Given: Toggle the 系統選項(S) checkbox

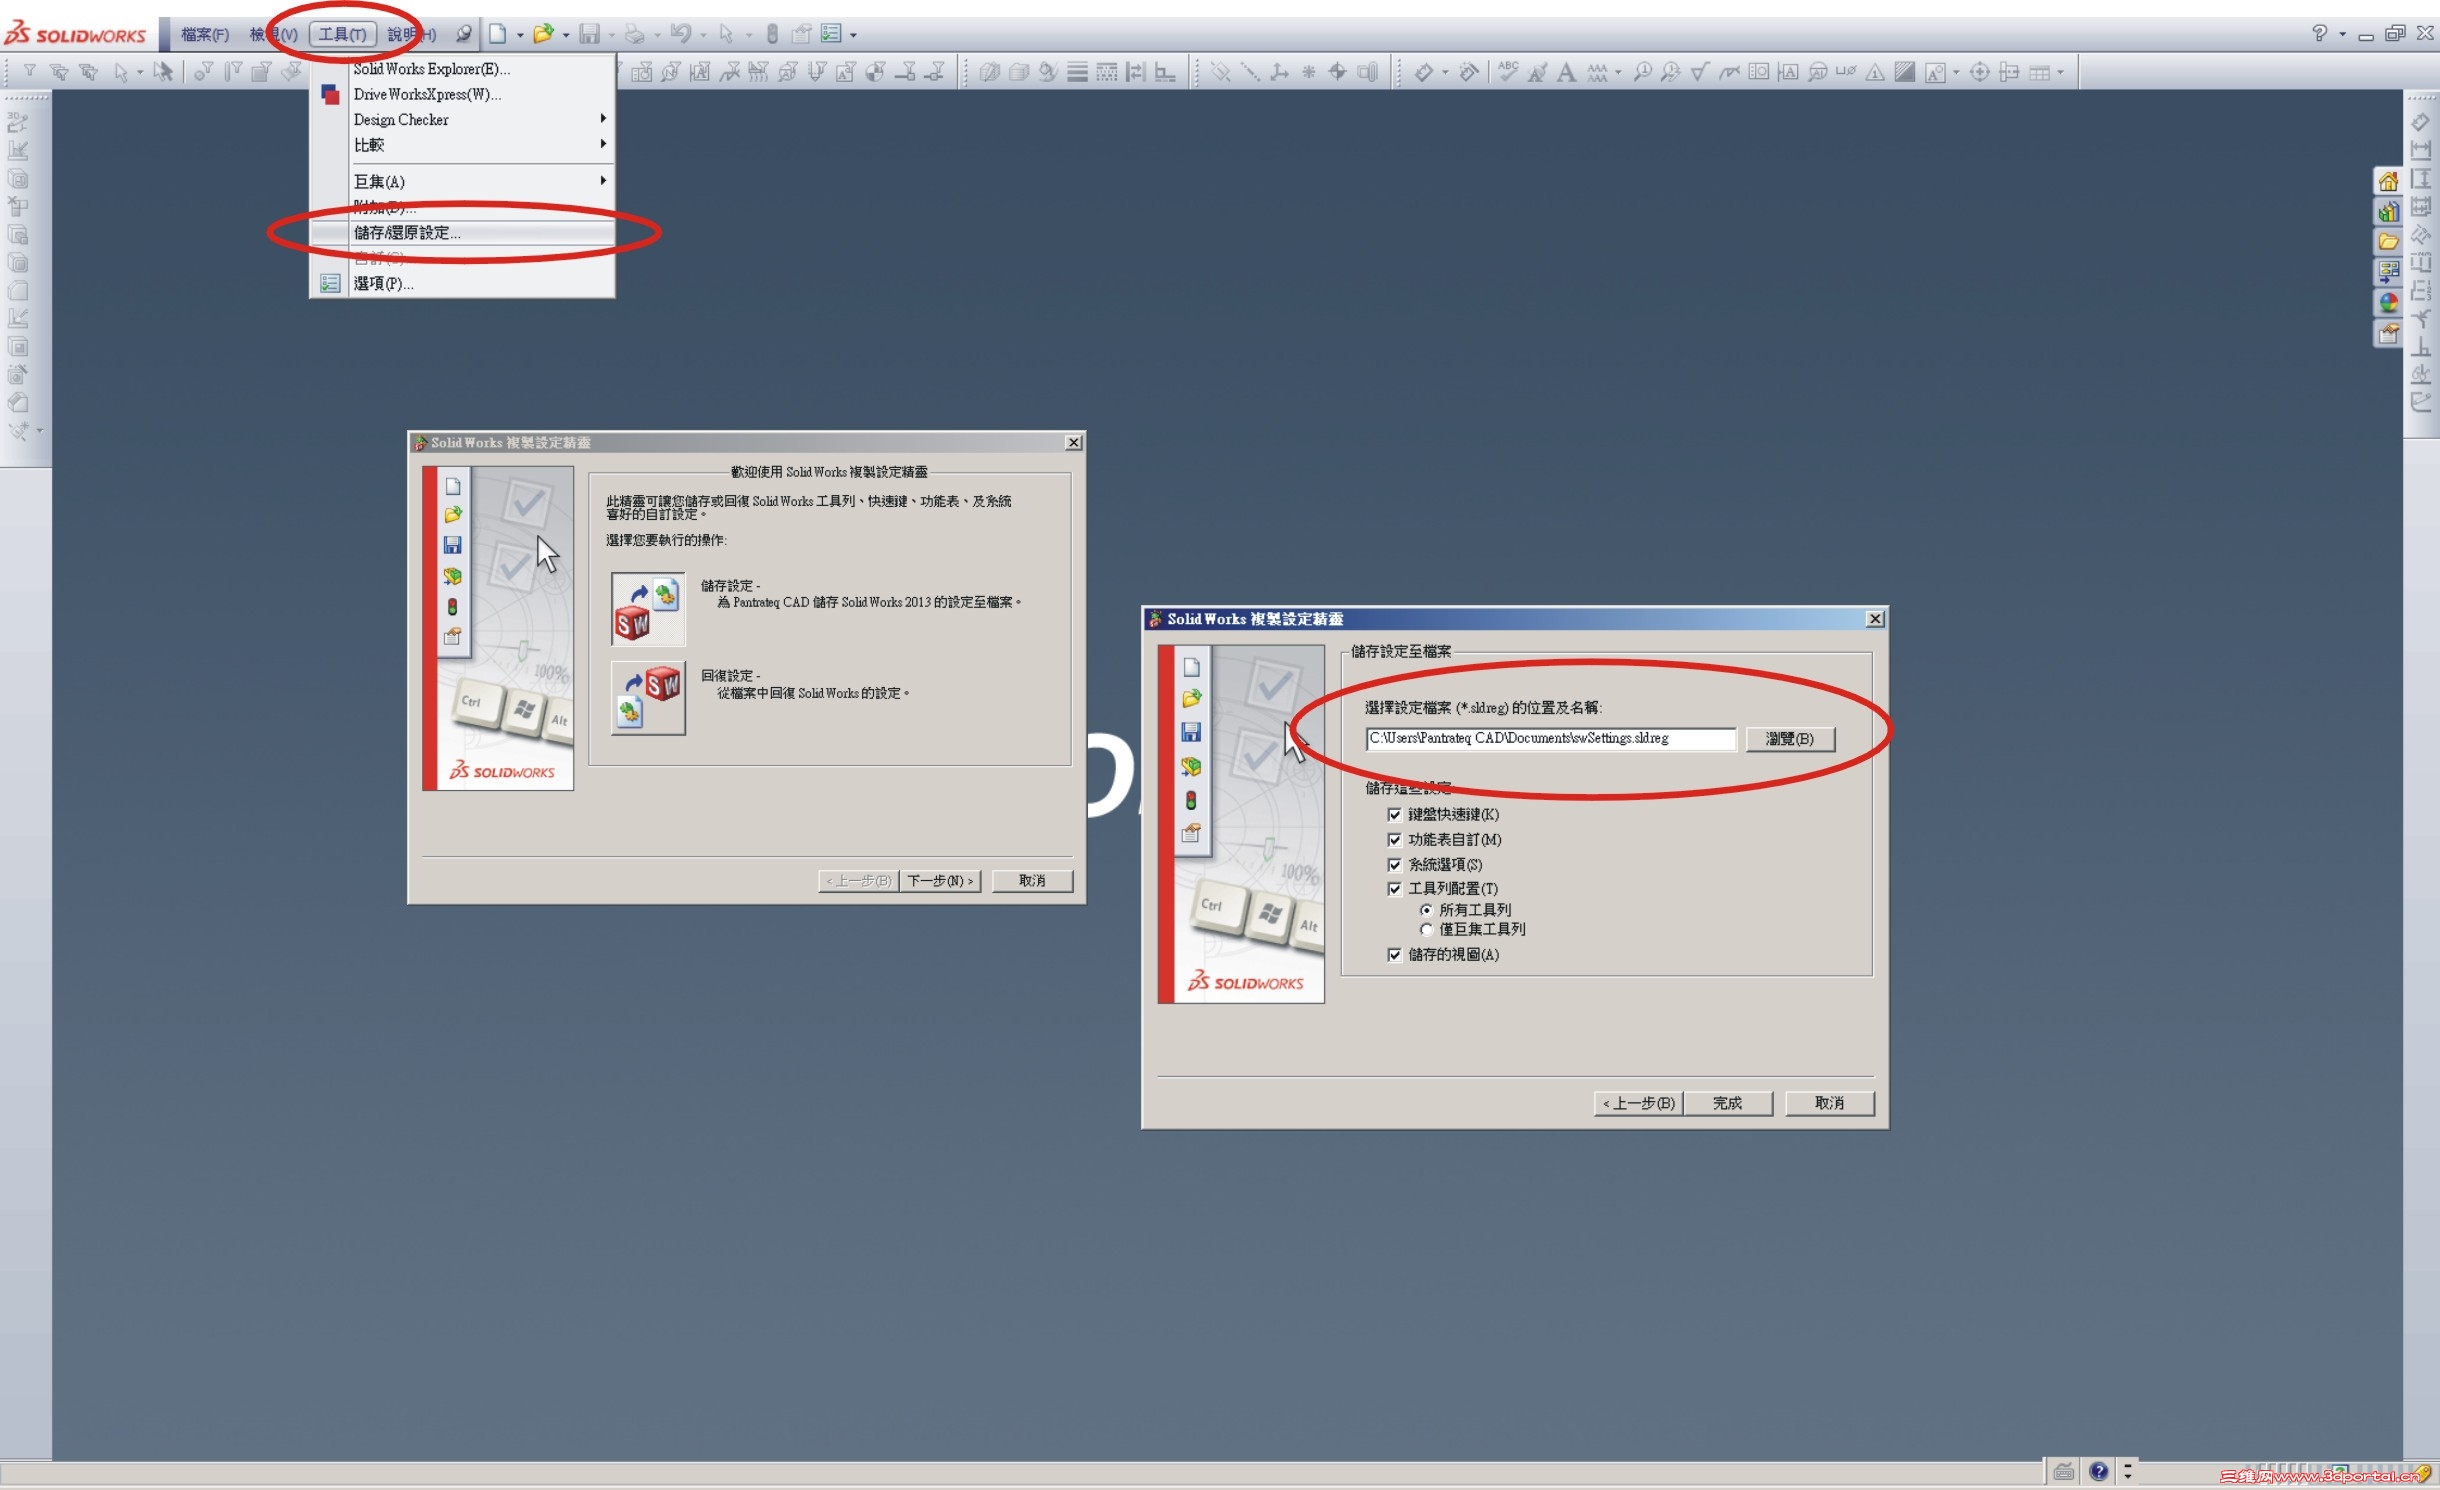Looking at the screenshot, I should click(1394, 865).
